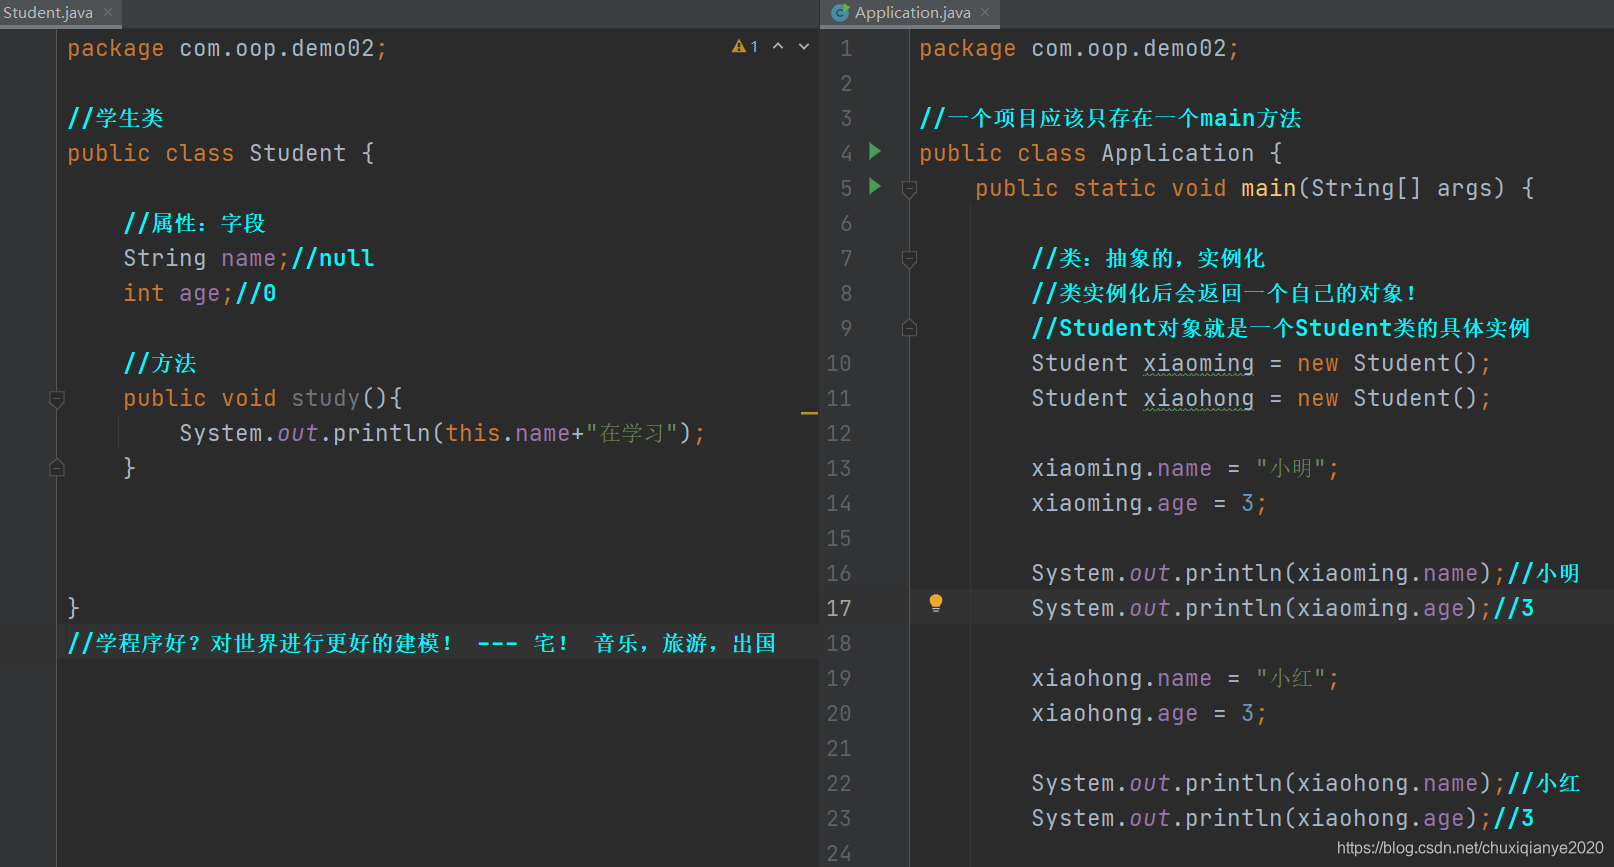Image resolution: width=1614 pixels, height=867 pixels.
Task: Close the Student.java tab
Action: [108, 13]
